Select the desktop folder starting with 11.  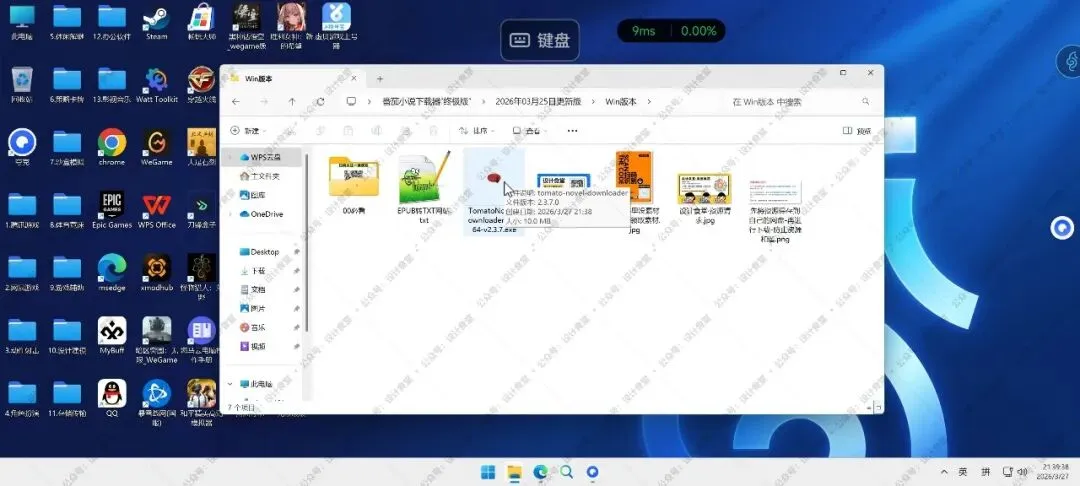(67, 398)
